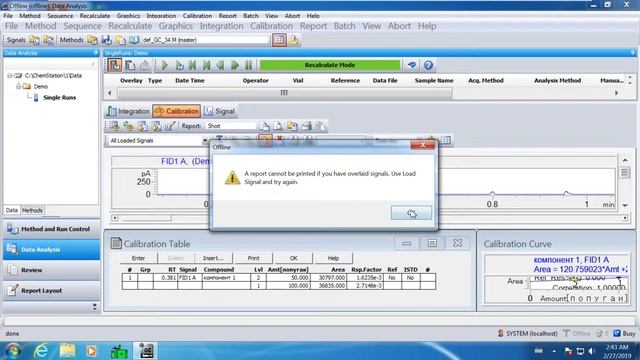Open the Report Layout view
Image resolution: width=640 pixels, height=360 pixels.
[51, 290]
